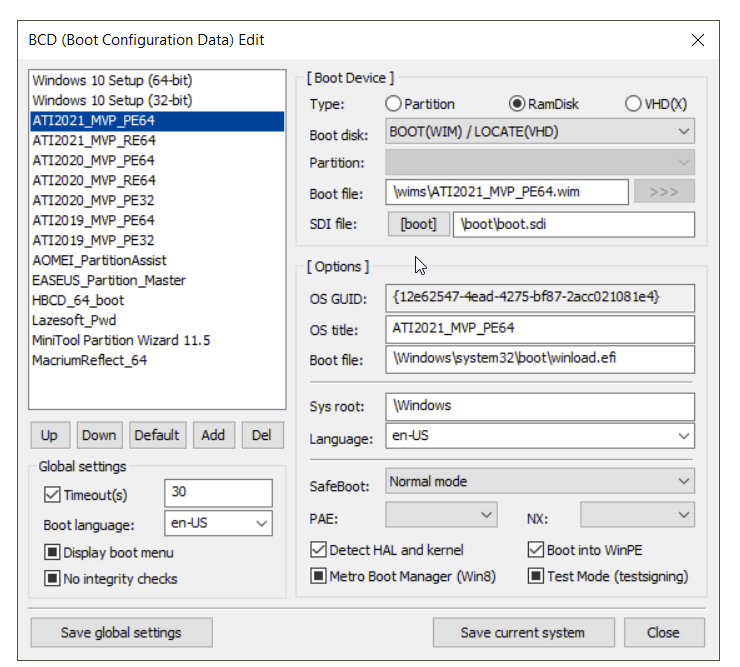Click Save current system button
Image resolution: width=740 pixels, height=667 pixels.
click(523, 633)
